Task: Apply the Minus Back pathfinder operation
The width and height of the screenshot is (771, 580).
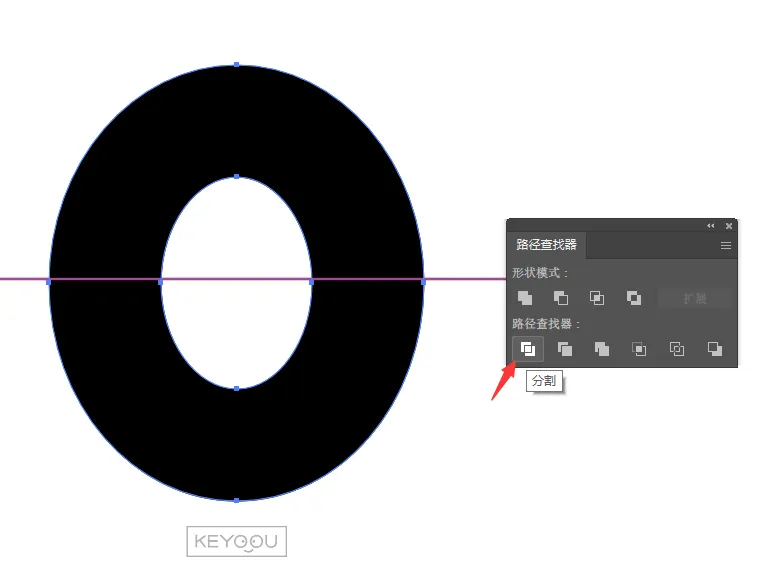Action: pyautogui.click(x=714, y=349)
